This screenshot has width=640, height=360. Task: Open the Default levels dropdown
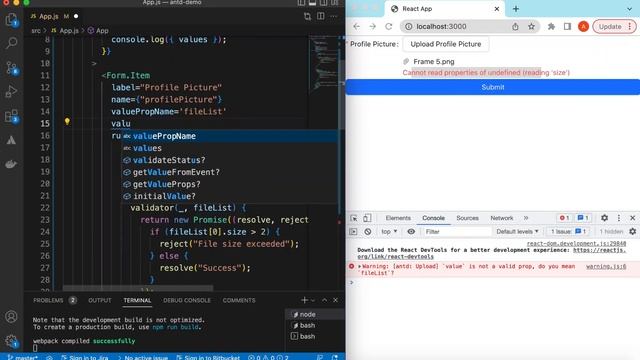[x=517, y=231]
